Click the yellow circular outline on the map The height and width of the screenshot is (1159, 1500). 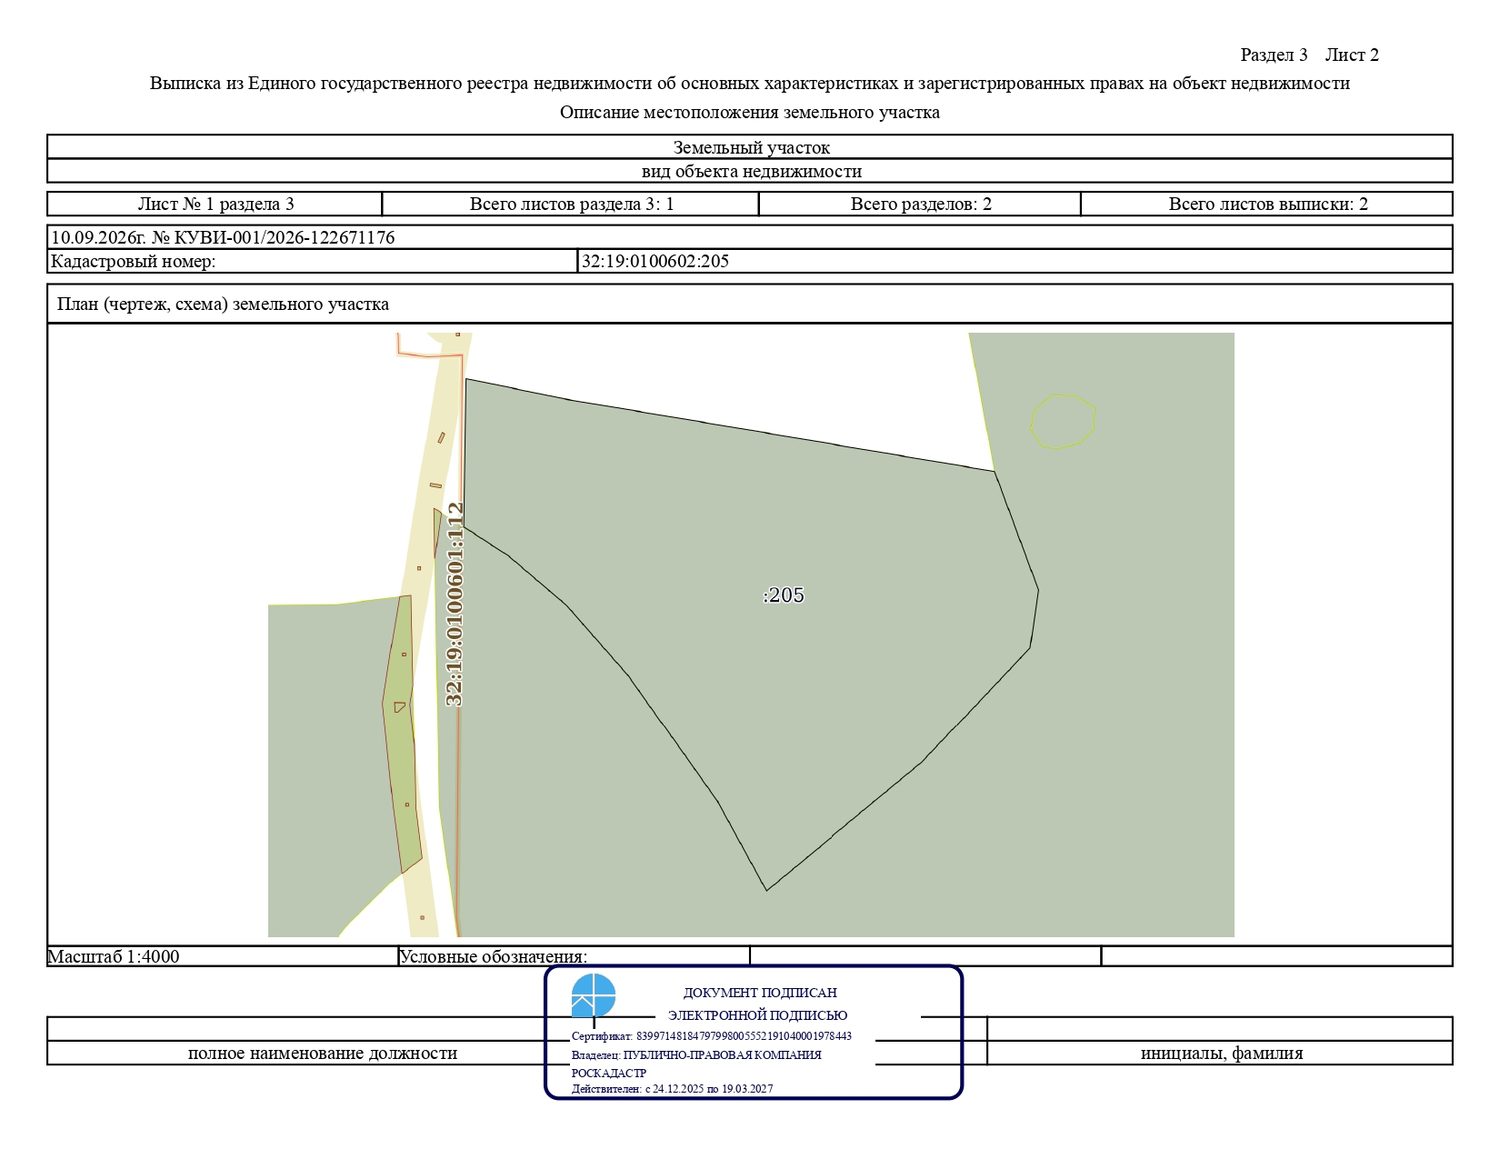[1063, 421]
